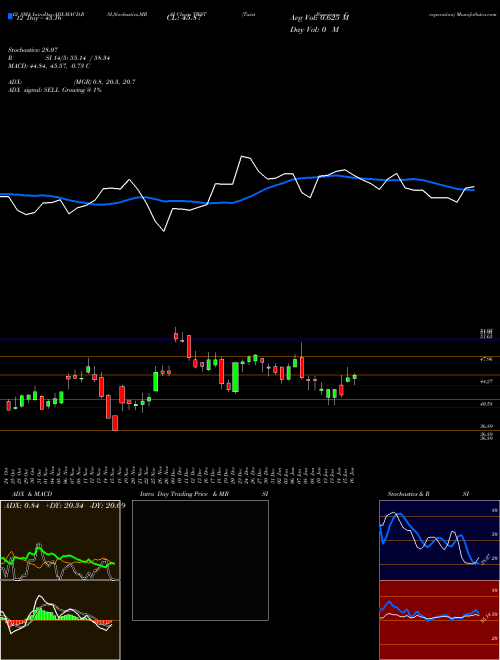Click the 'Avg Vol: 0.625 M' label

tap(319, 18)
